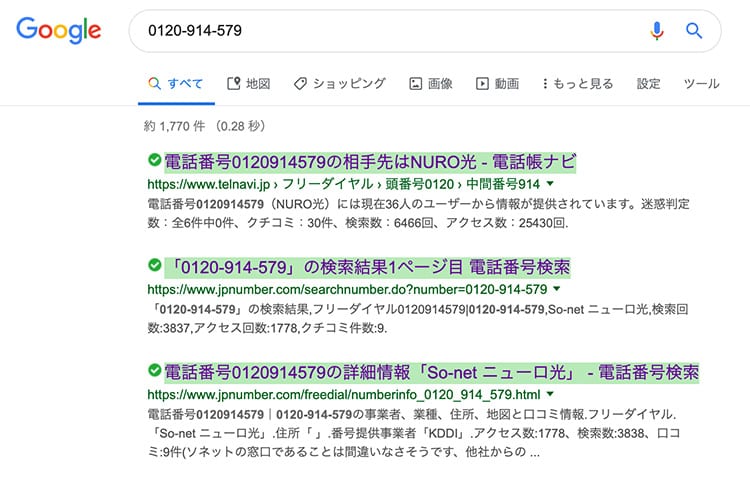Screen dimensions: 750x478
Task: Click the telnavi.jp breadcrumb URL
Action: [343, 184]
